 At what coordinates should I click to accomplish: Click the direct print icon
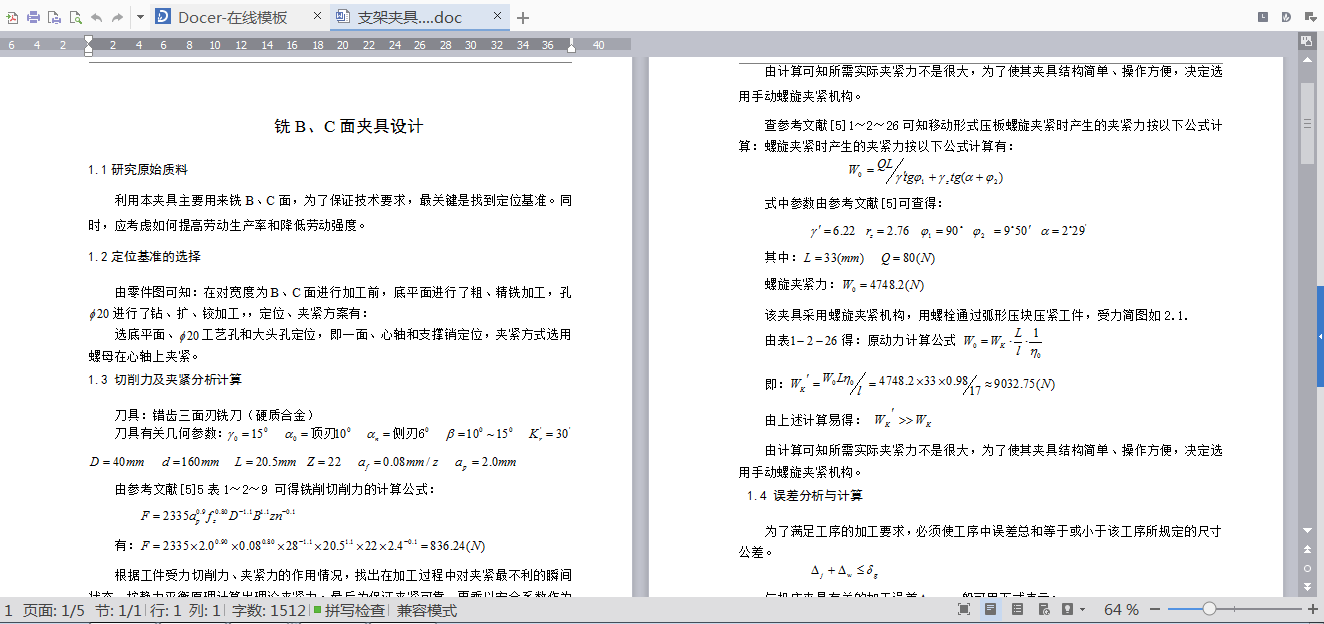pyautogui.click(x=54, y=17)
